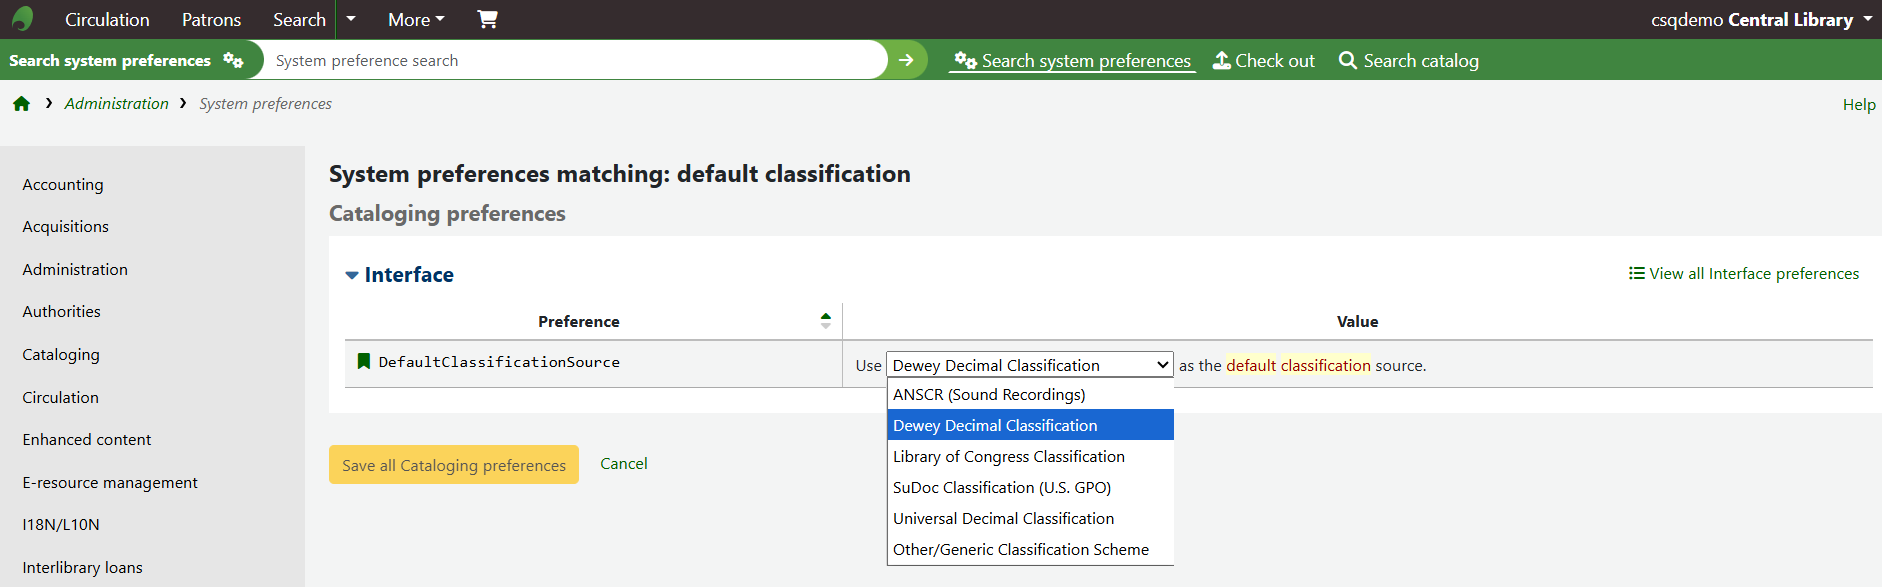Submit search with the green arrow button
The width and height of the screenshot is (1882, 587).
point(906,60)
